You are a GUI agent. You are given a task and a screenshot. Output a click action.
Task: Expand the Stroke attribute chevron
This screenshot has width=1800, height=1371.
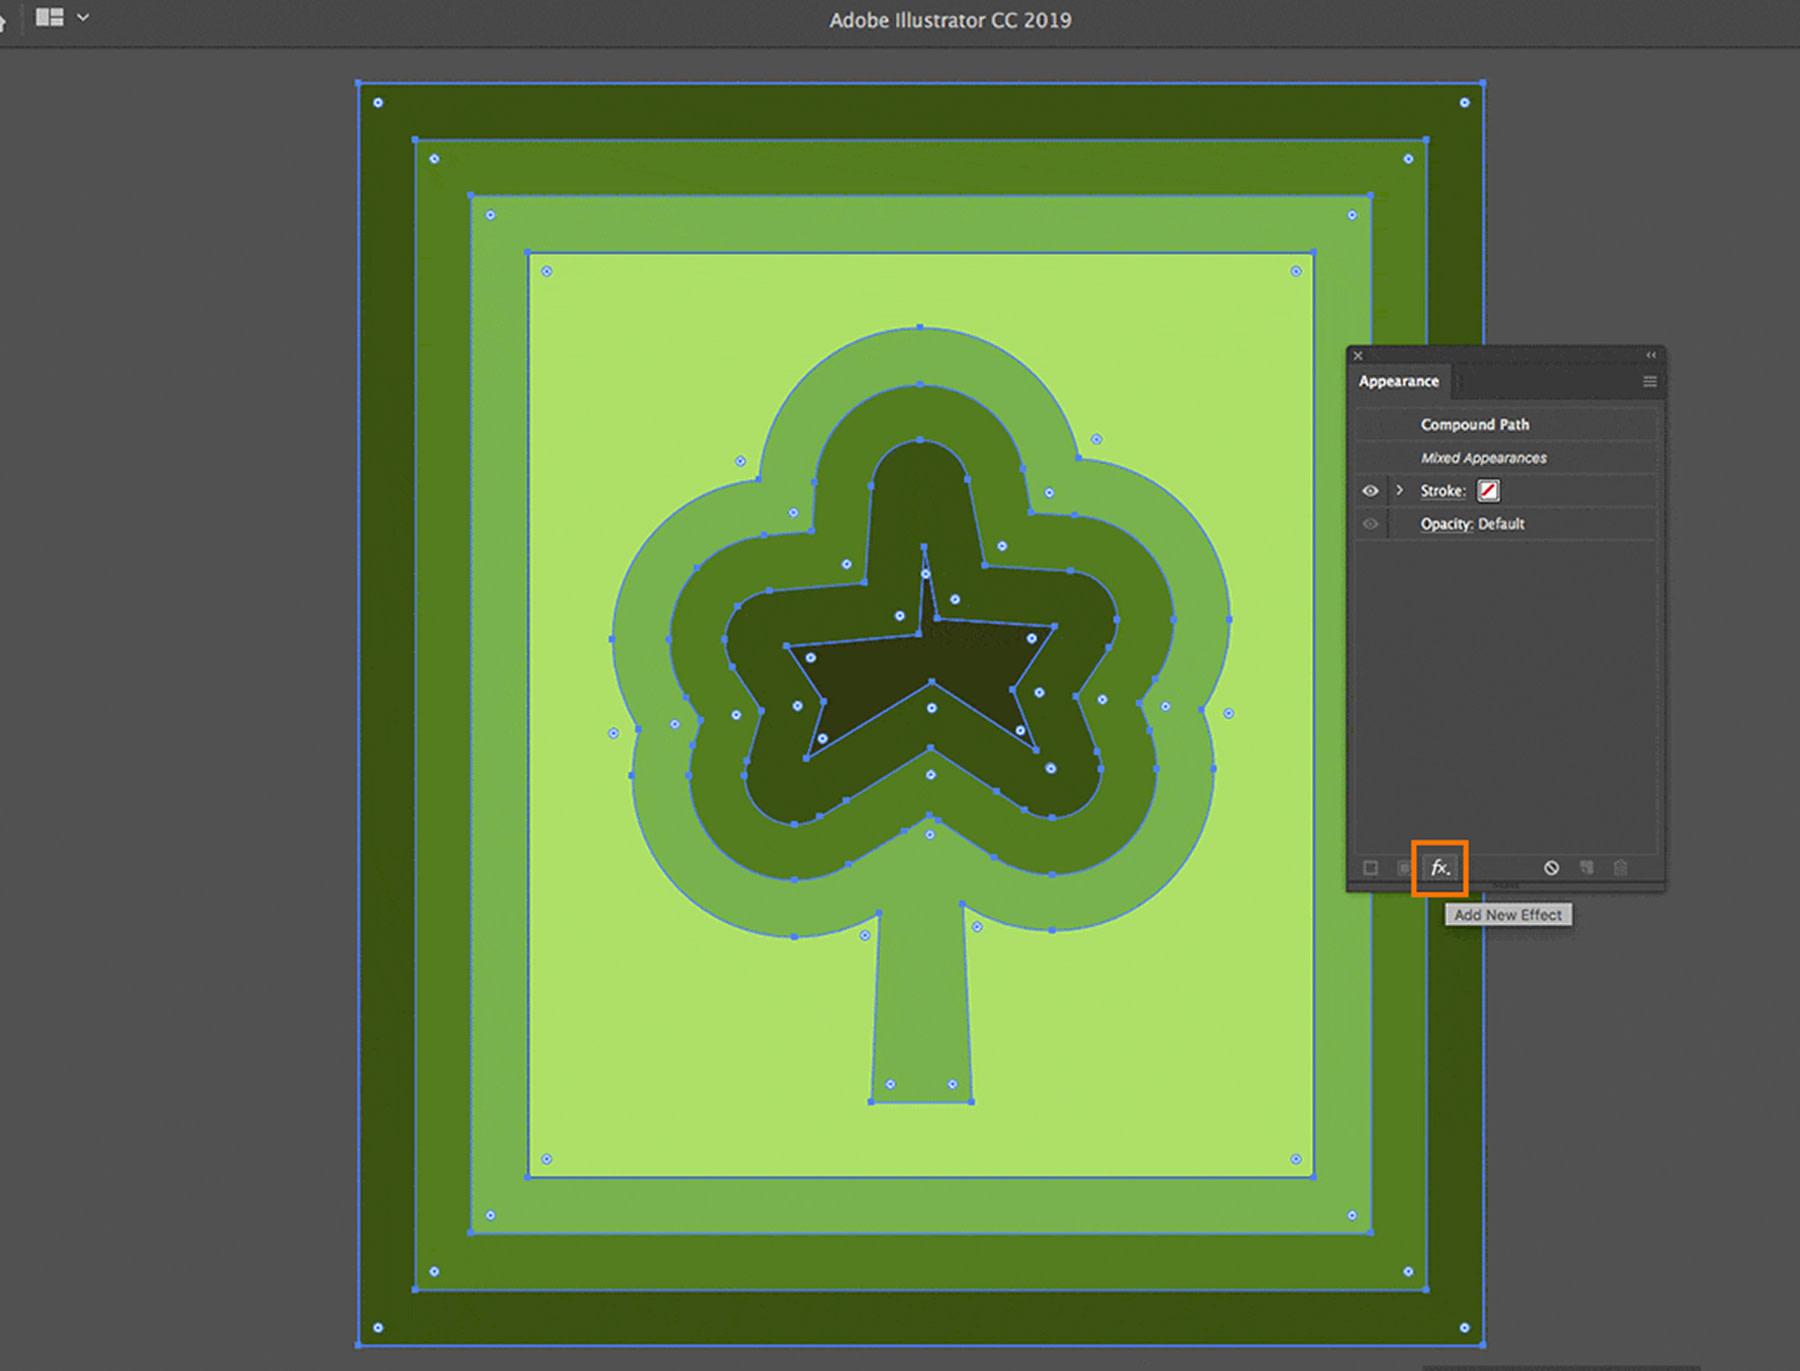(1400, 491)
